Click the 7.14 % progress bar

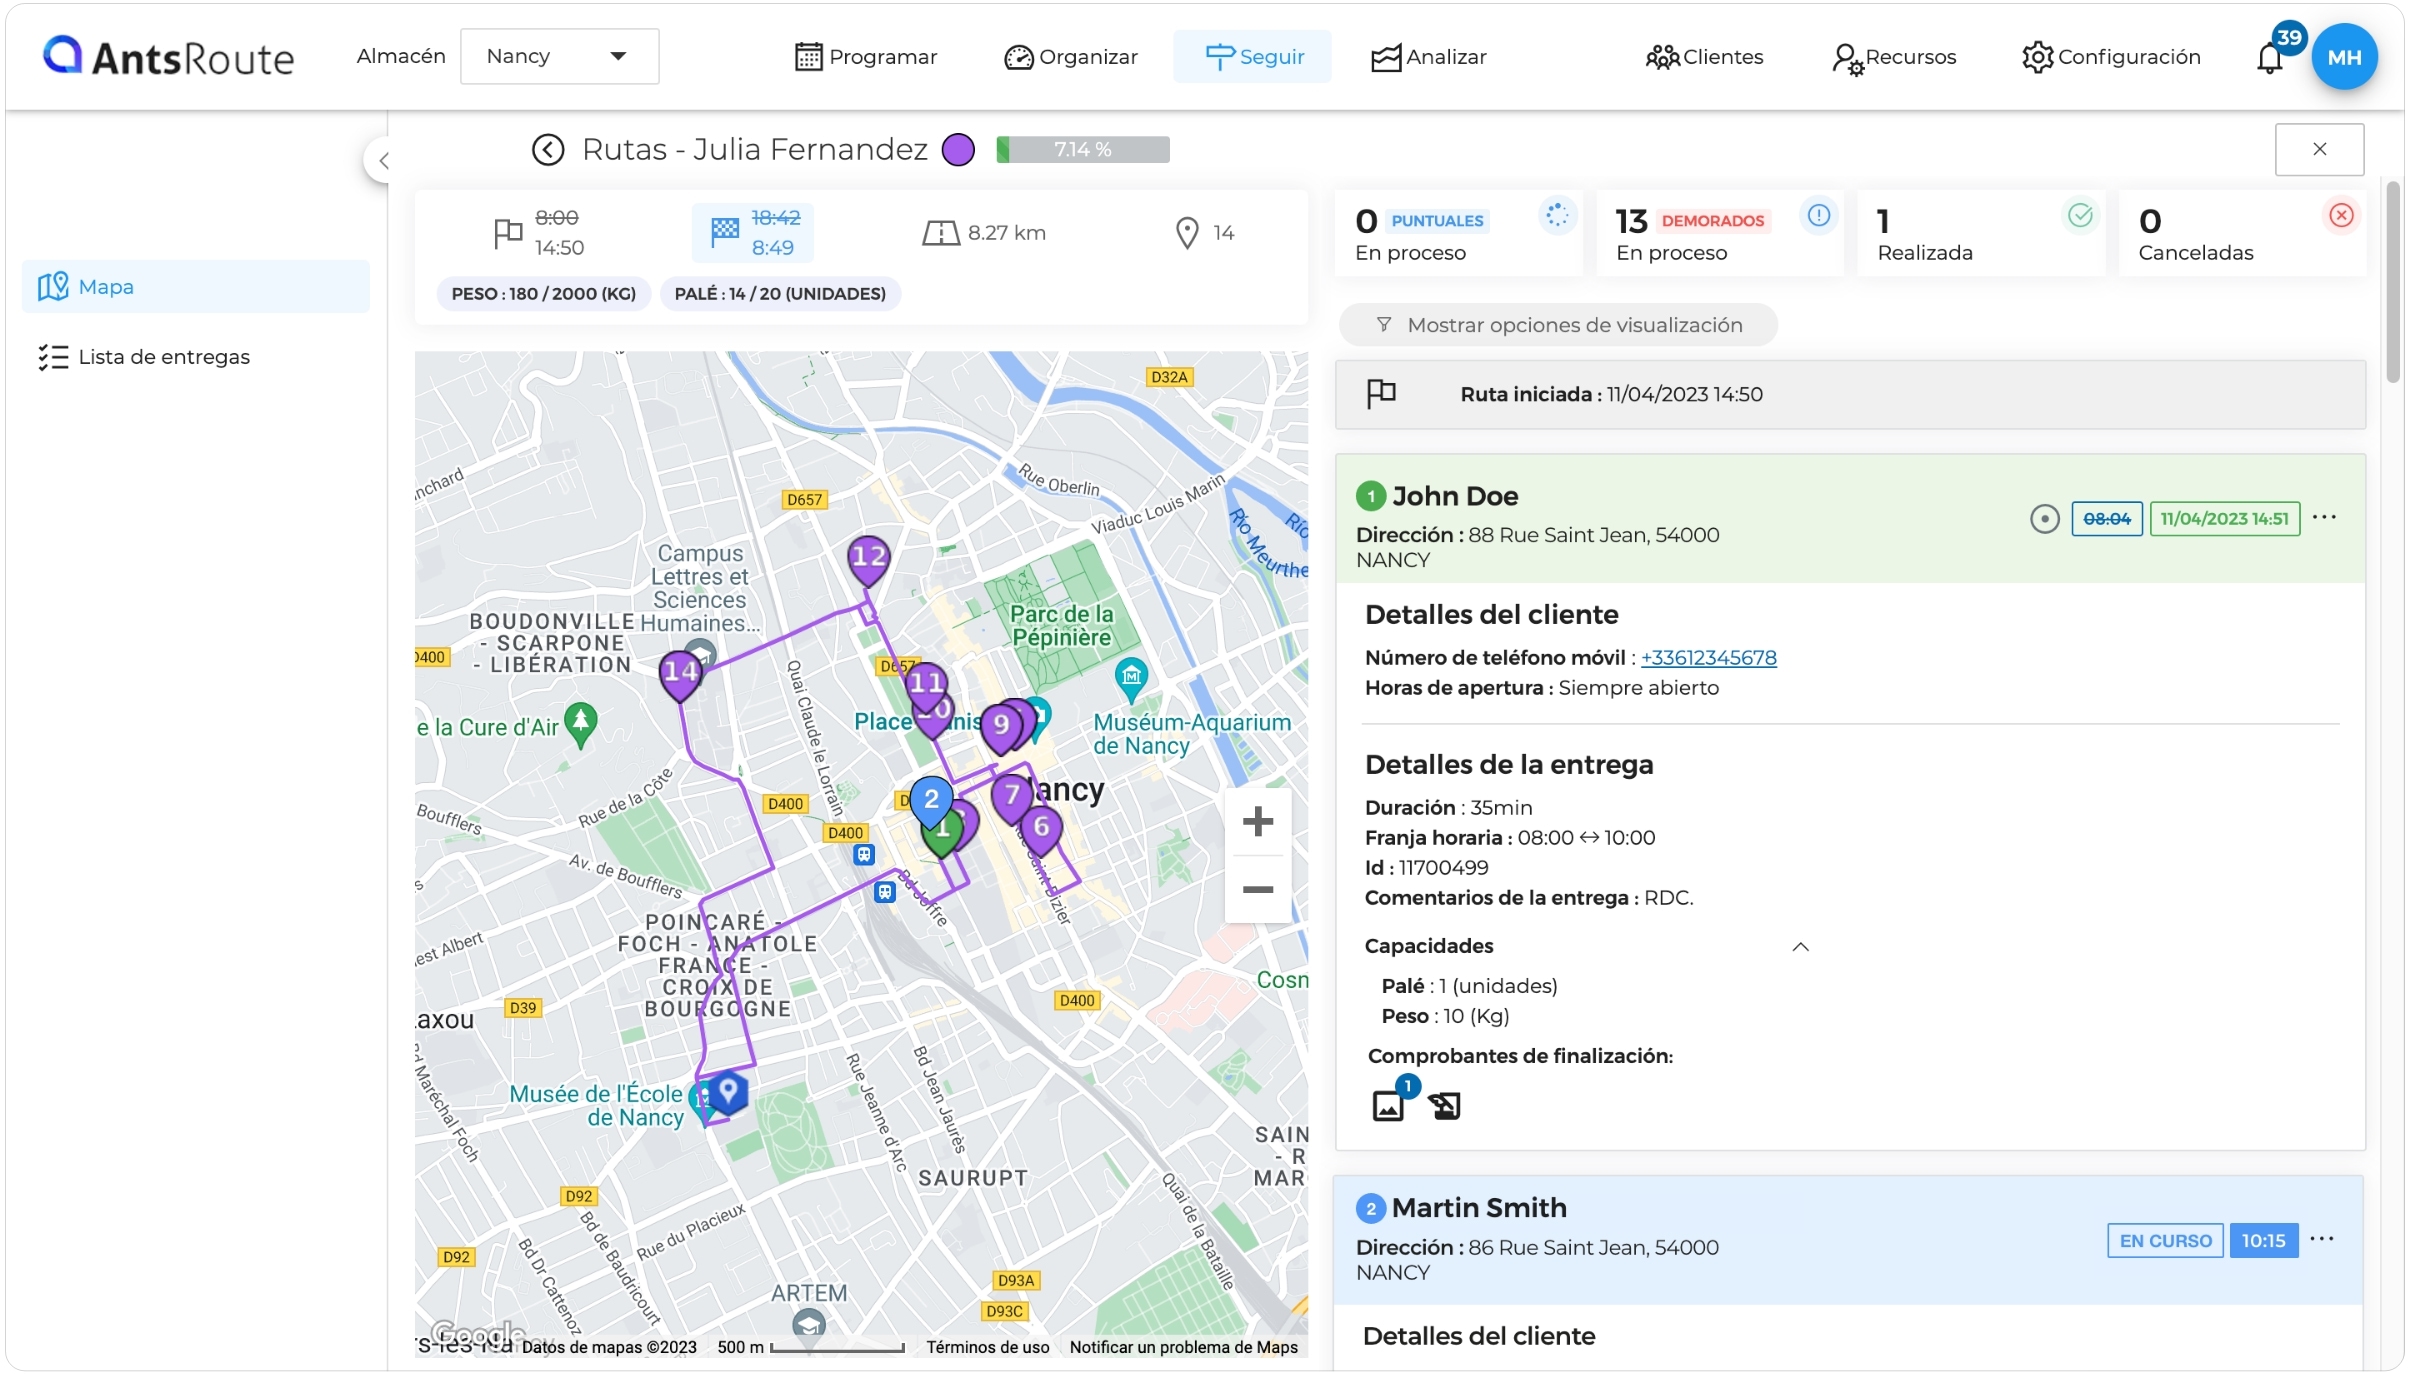[1083, 149]
